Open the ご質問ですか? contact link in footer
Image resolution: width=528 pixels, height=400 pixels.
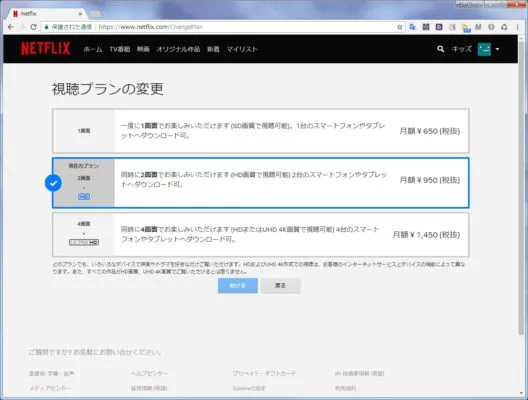pos(95,352)
